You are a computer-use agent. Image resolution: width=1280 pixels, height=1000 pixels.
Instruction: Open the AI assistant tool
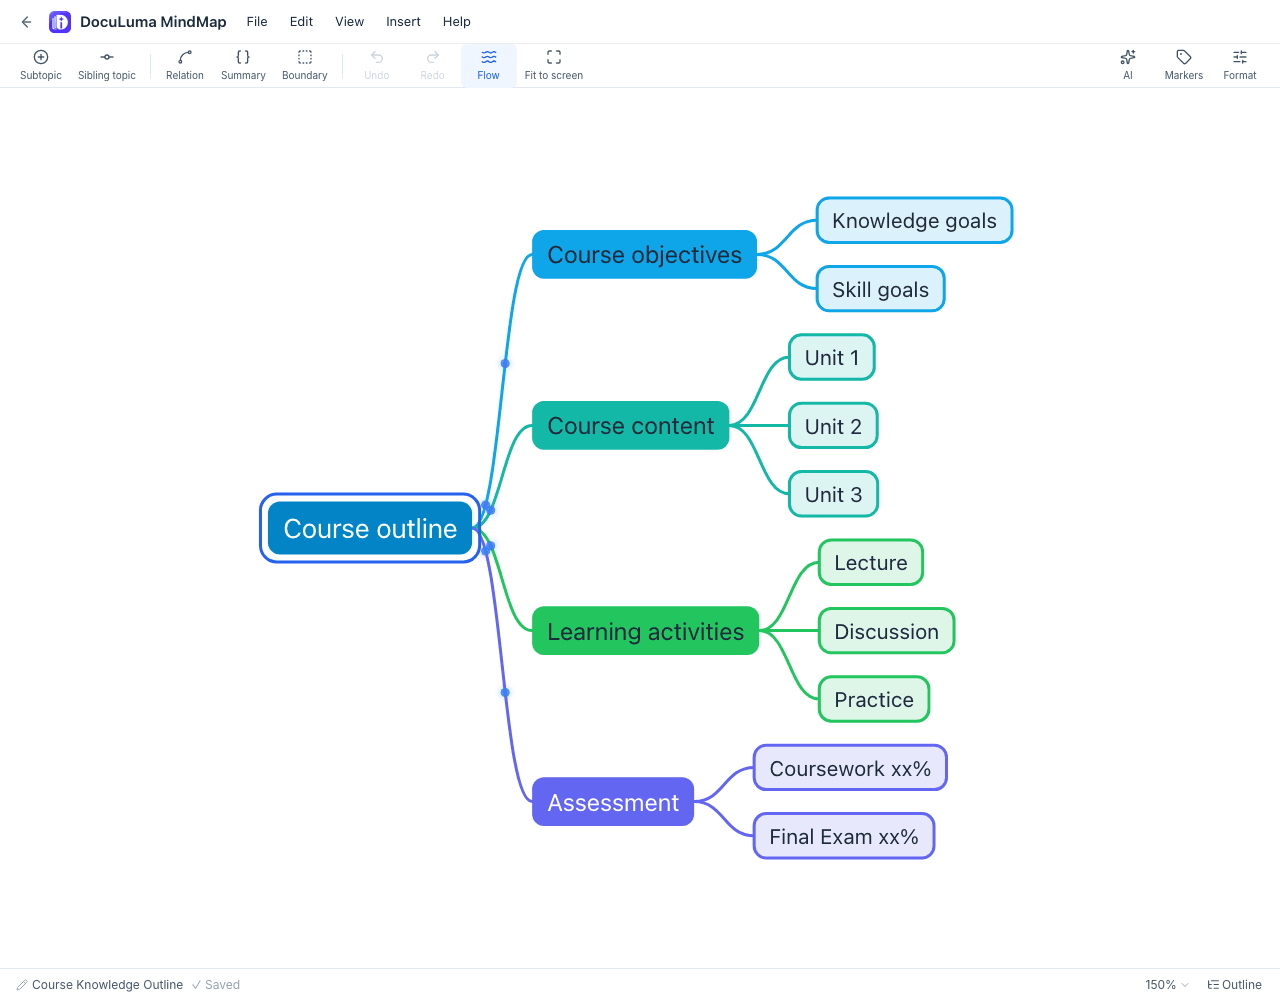click(1128, 65)
